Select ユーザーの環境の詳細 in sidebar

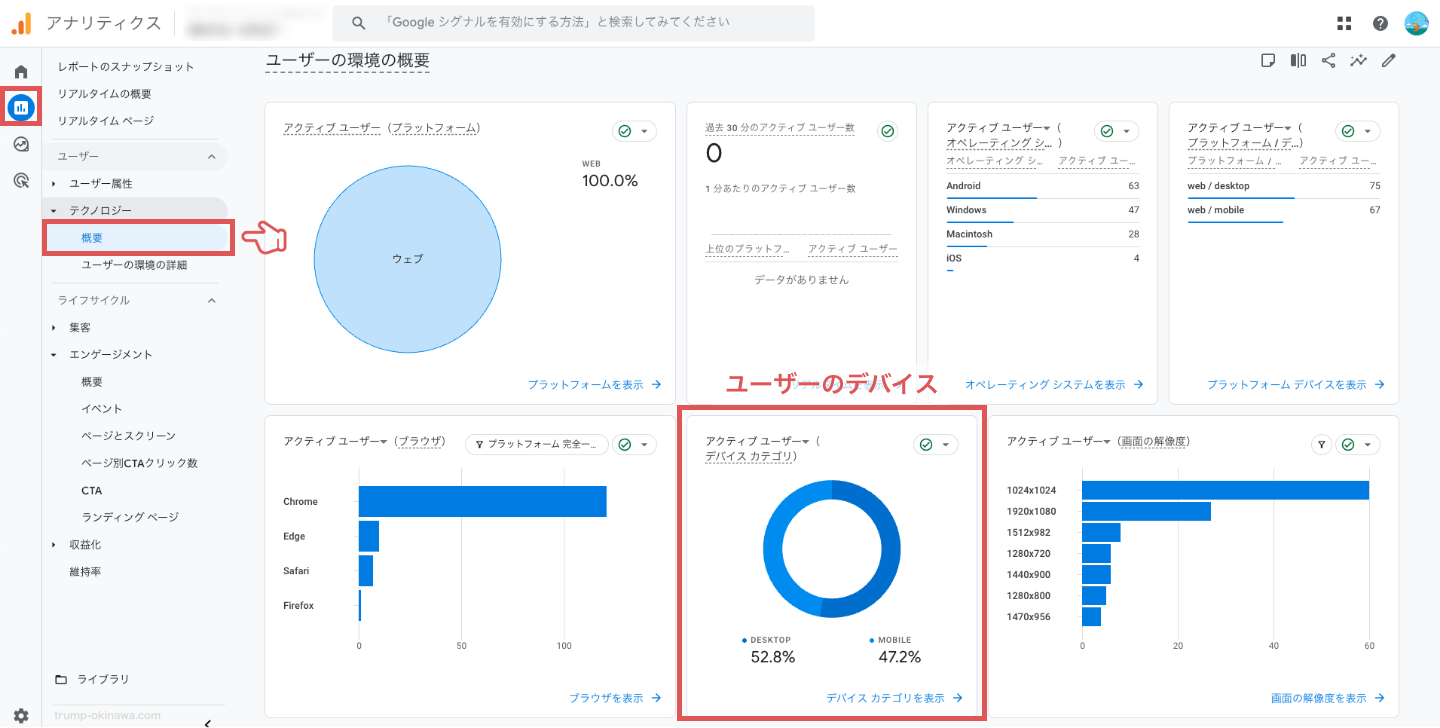tap(134, 265)
